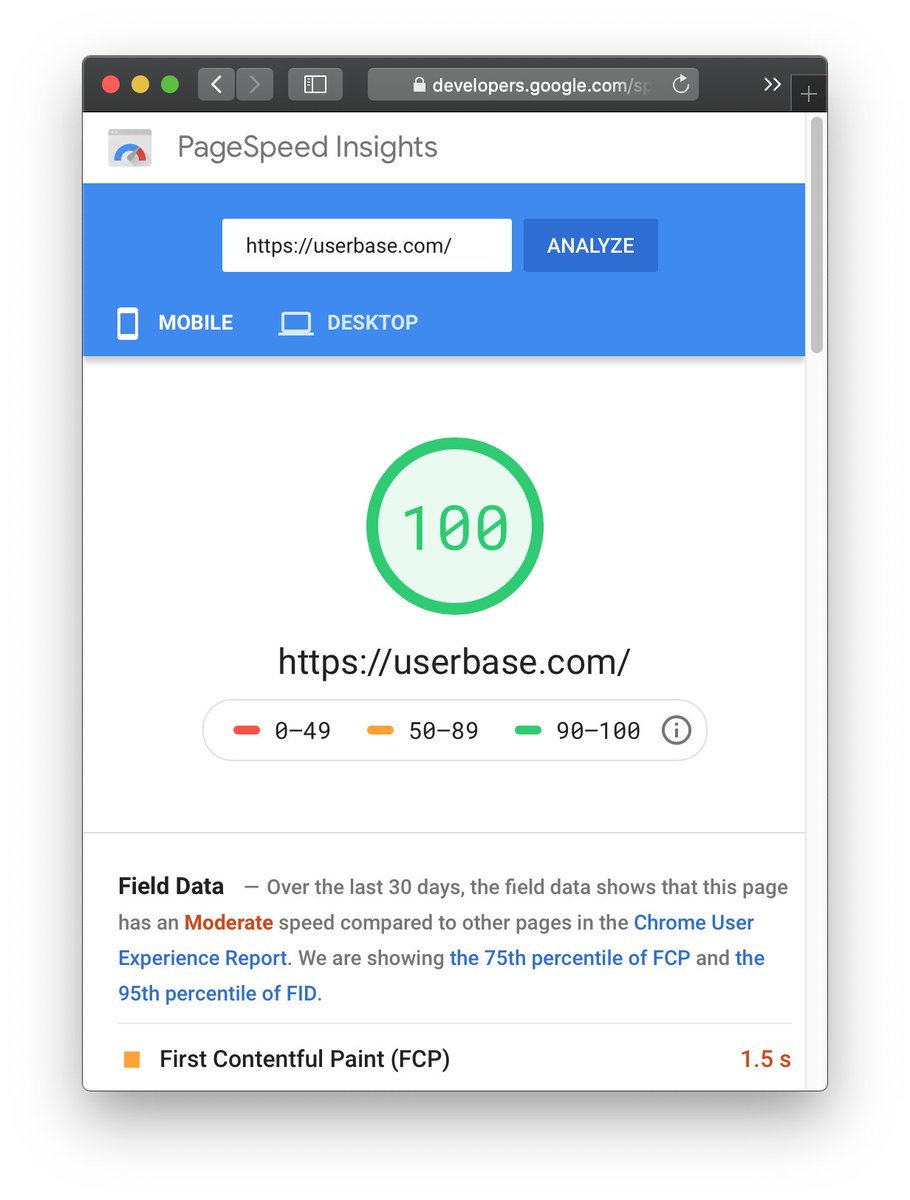910x1200 pixels.
Task: Click the 100 performance score gauge
Action: [455, 526]
